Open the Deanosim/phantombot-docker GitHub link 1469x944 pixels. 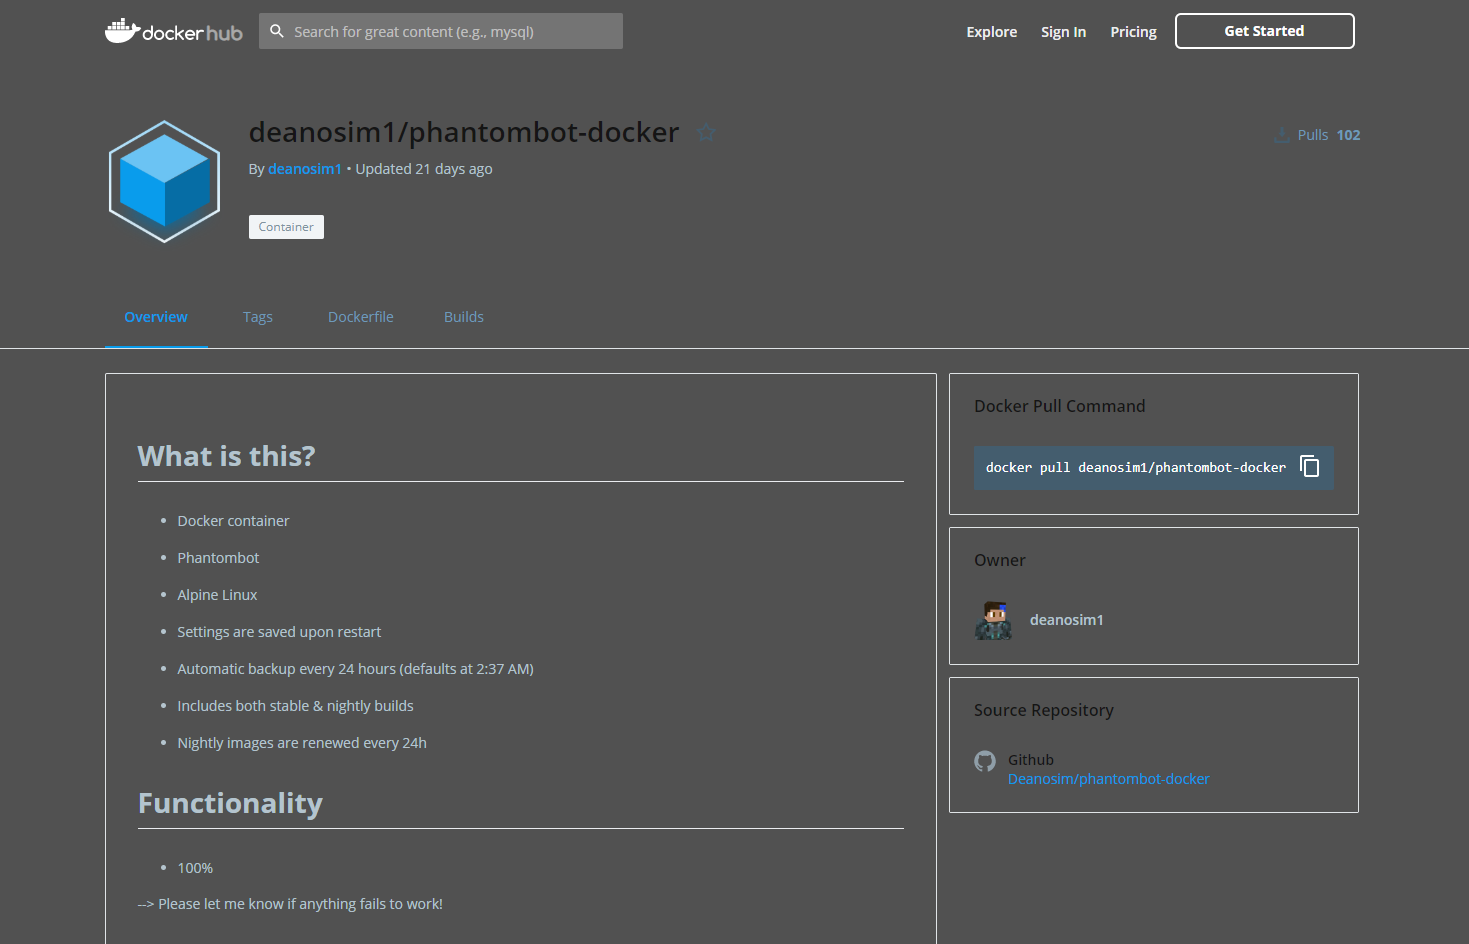1109,779
